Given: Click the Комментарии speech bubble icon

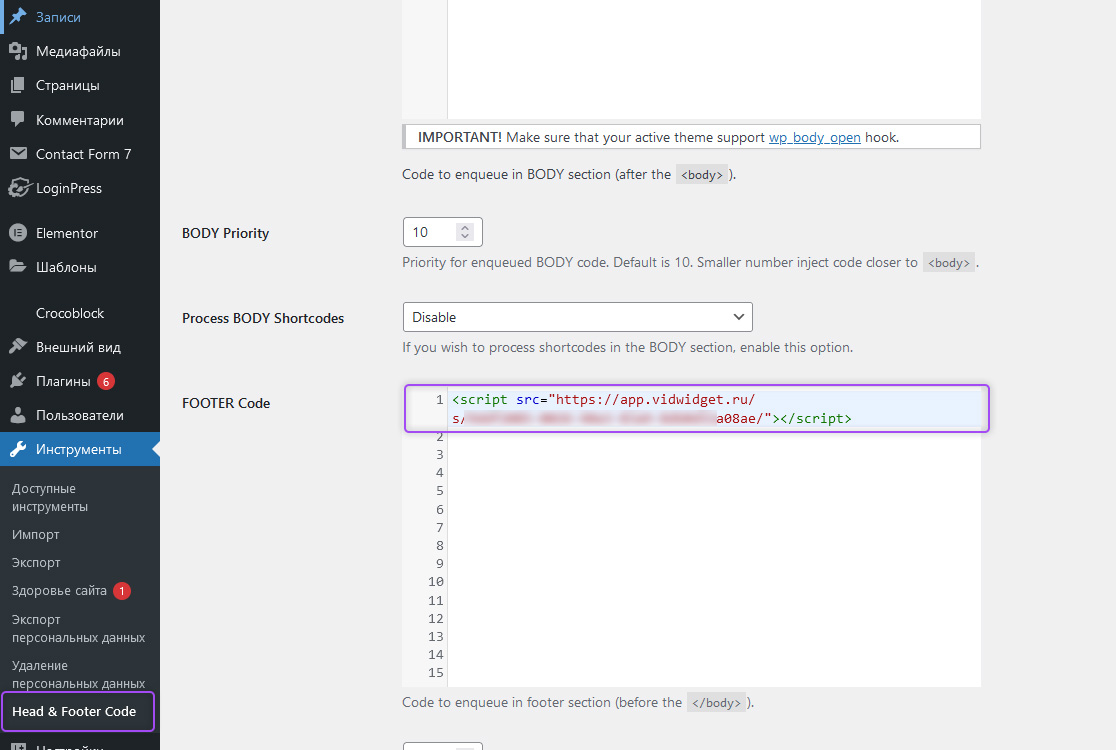Looking at the screenshot, I should (18, 120).
